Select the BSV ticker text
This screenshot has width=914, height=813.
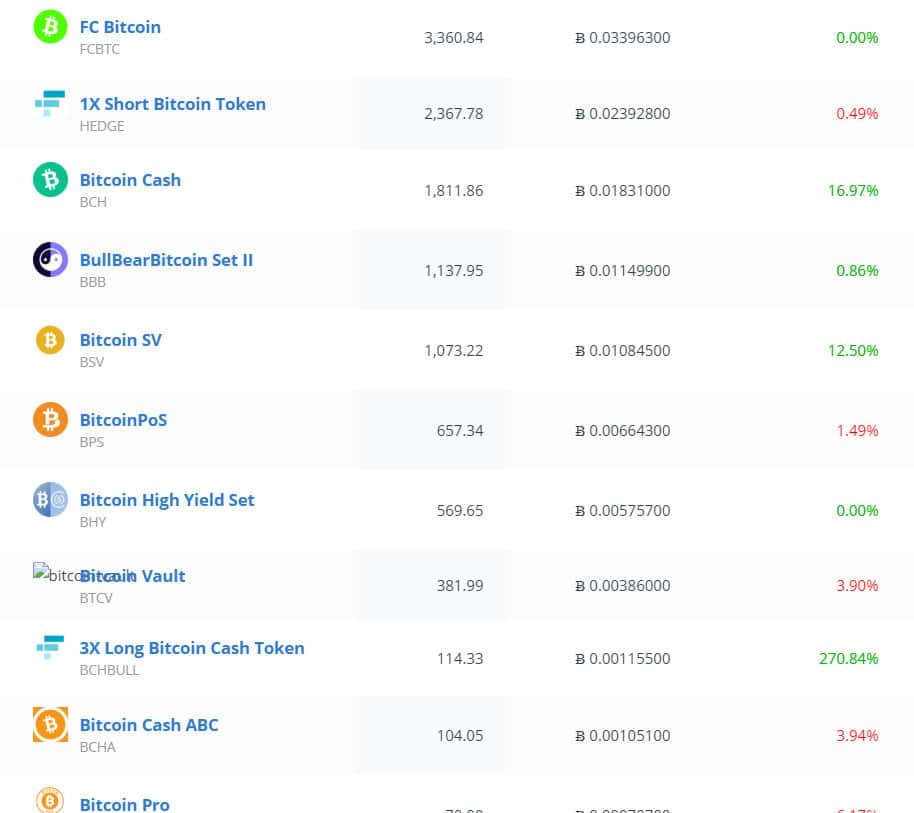pyautogui.click(x=92, y=362)
